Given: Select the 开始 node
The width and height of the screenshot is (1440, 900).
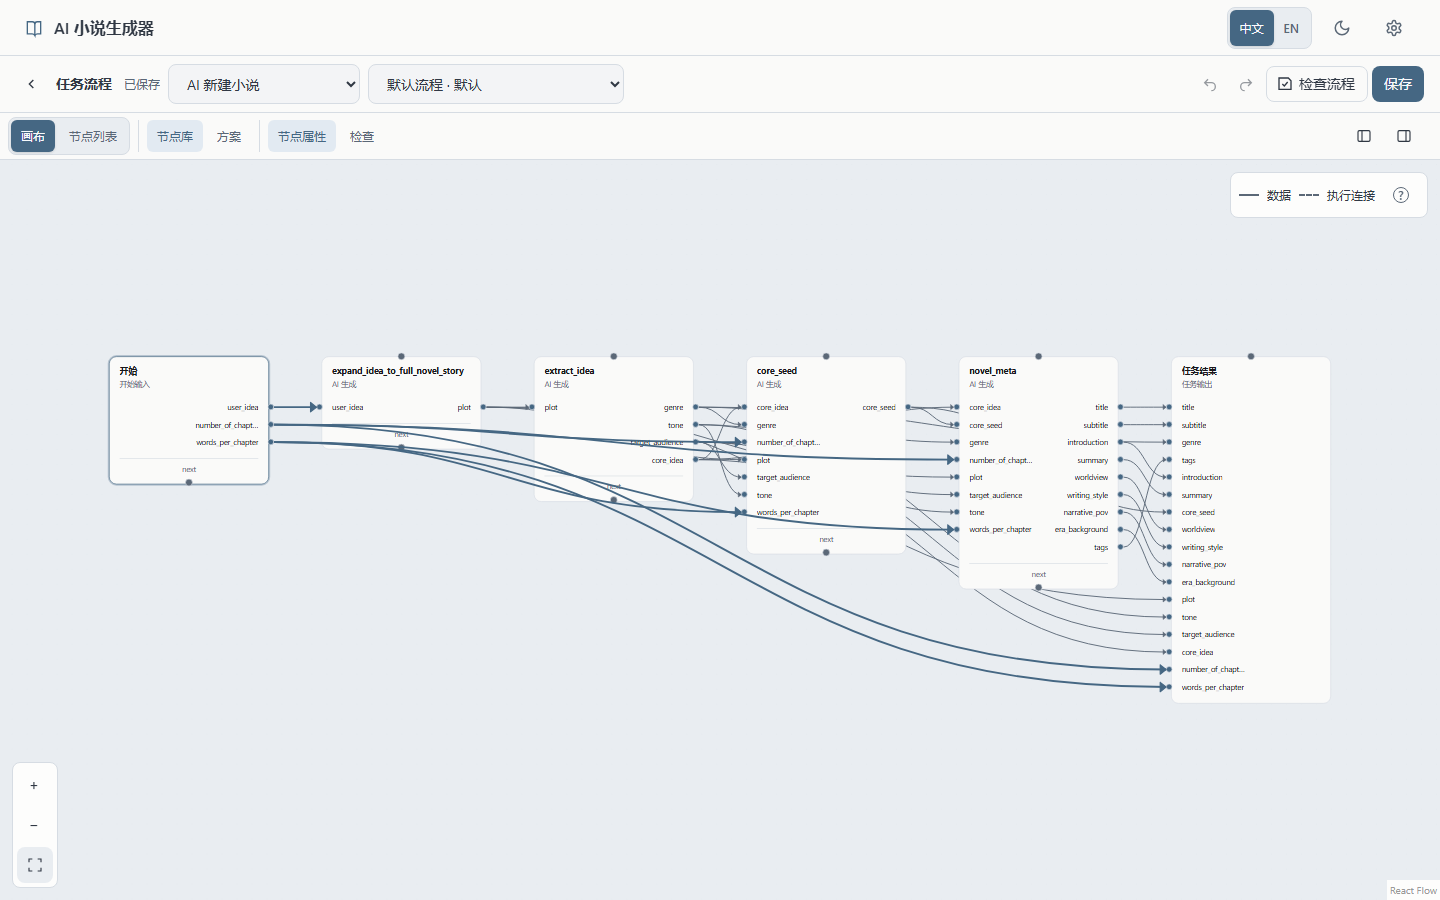Looking at the screenshot, I should pos(189,420).
